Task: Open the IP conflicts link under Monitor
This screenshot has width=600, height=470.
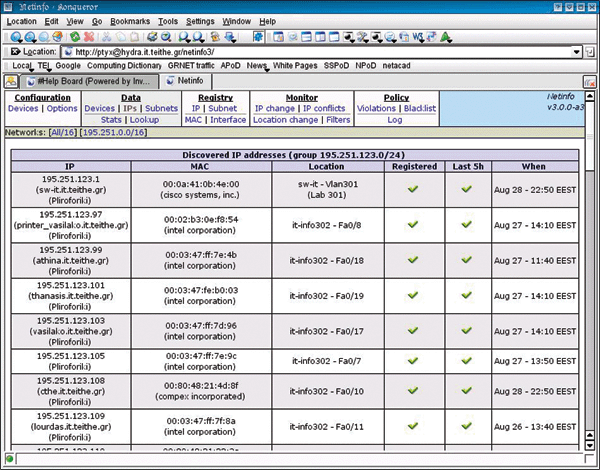Action: click(326, 108)
